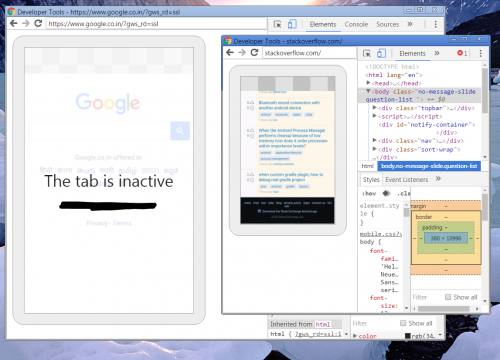Show more sidebar tabs after Event Listeners
Image resolution: width=500 pixels, height=360 pixels.
(438, 179)
